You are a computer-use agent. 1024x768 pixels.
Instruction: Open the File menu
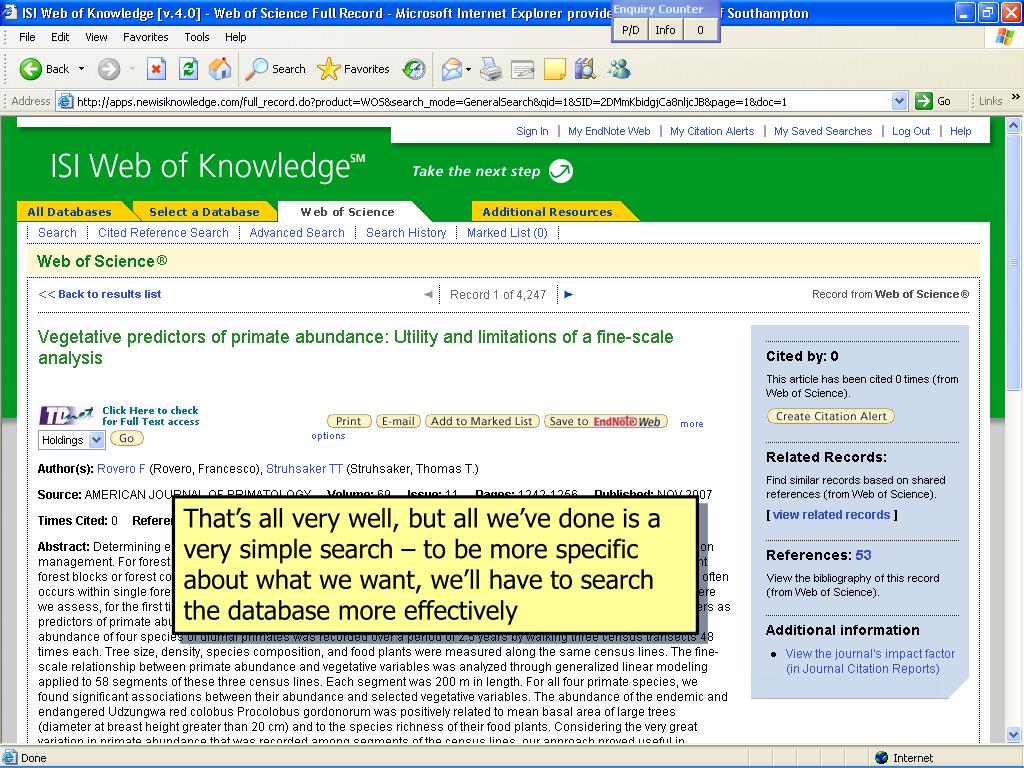coord(27,37)
